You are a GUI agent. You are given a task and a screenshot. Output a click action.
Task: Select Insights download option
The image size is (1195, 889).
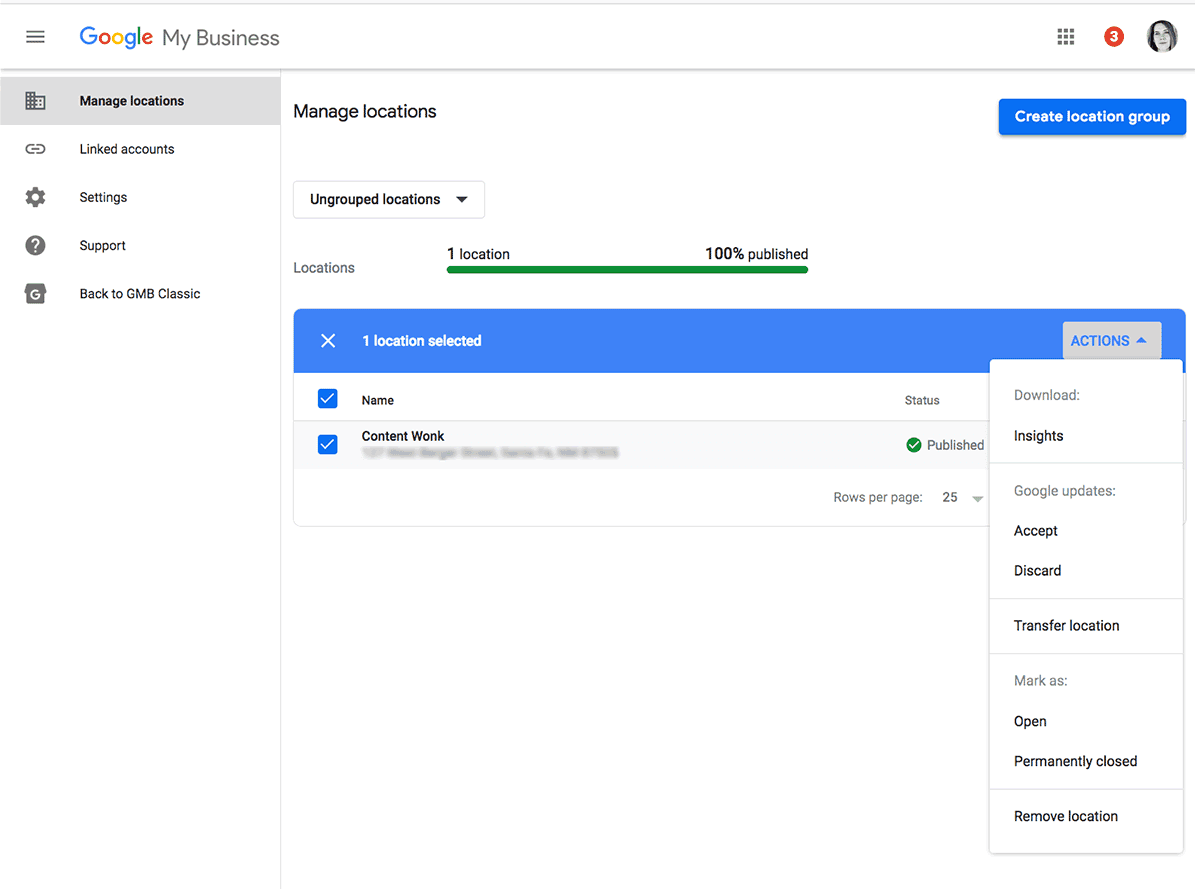1086,436
